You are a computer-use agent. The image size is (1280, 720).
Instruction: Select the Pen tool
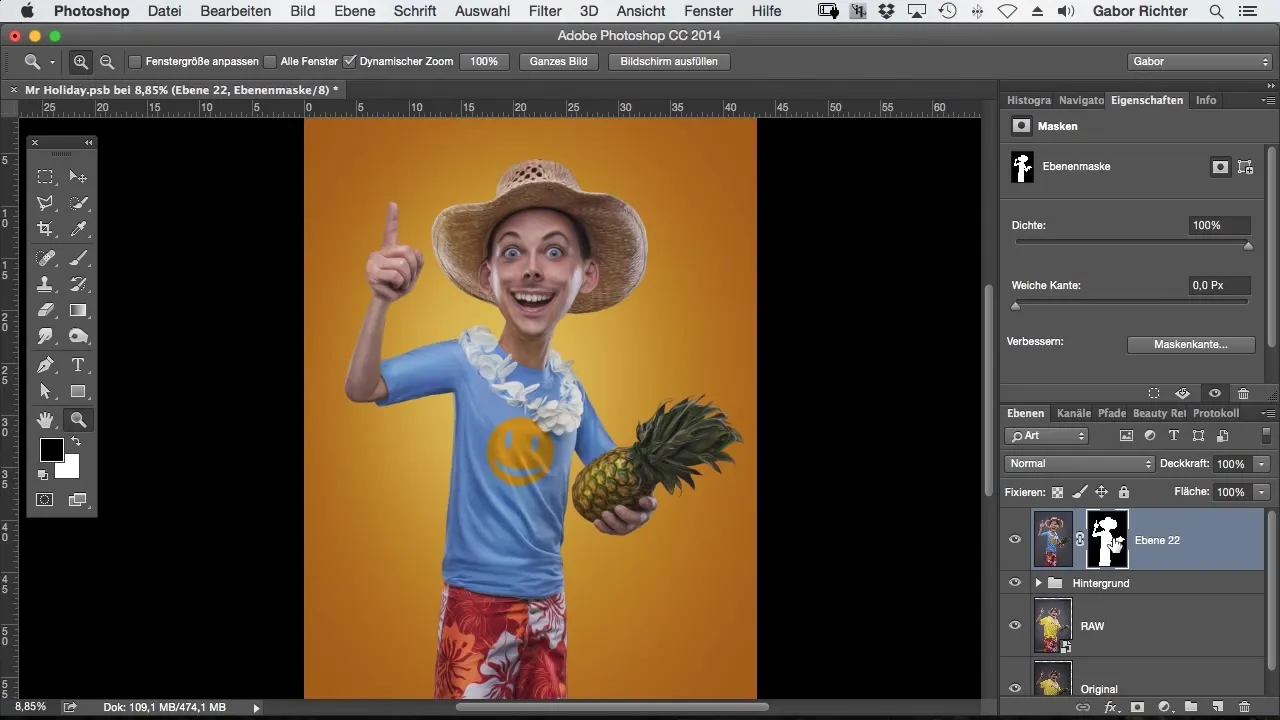point(45,366)
